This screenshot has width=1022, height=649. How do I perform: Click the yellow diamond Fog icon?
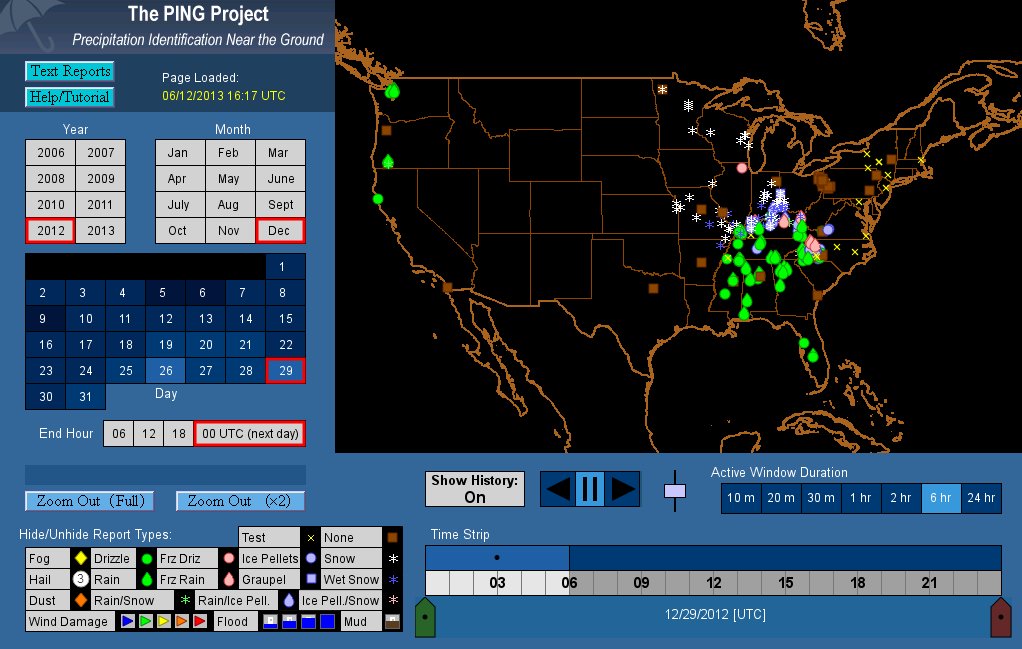(80, 559)
